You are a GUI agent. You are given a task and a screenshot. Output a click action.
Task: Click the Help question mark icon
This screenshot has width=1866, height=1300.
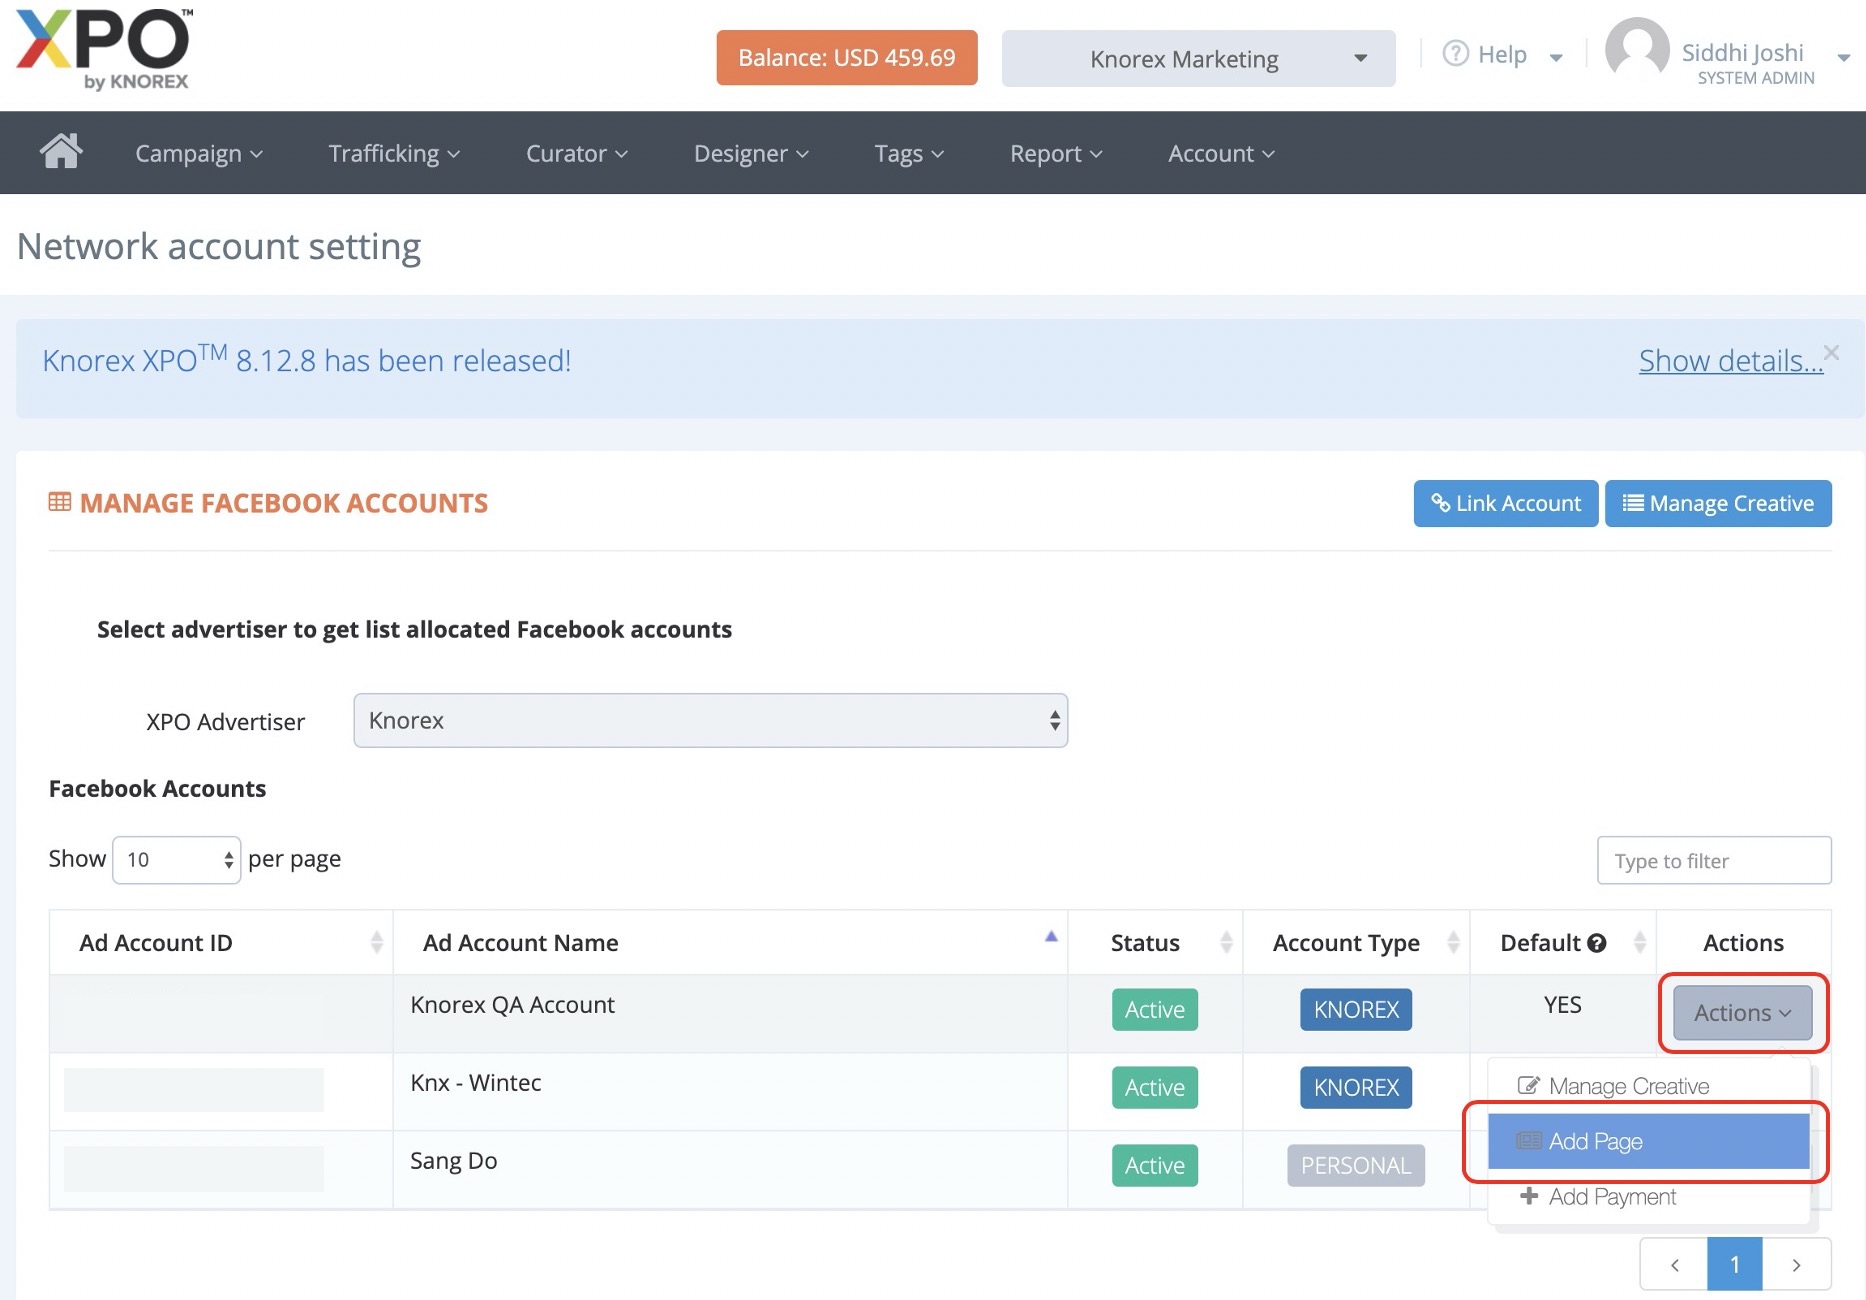[1455, 54]
